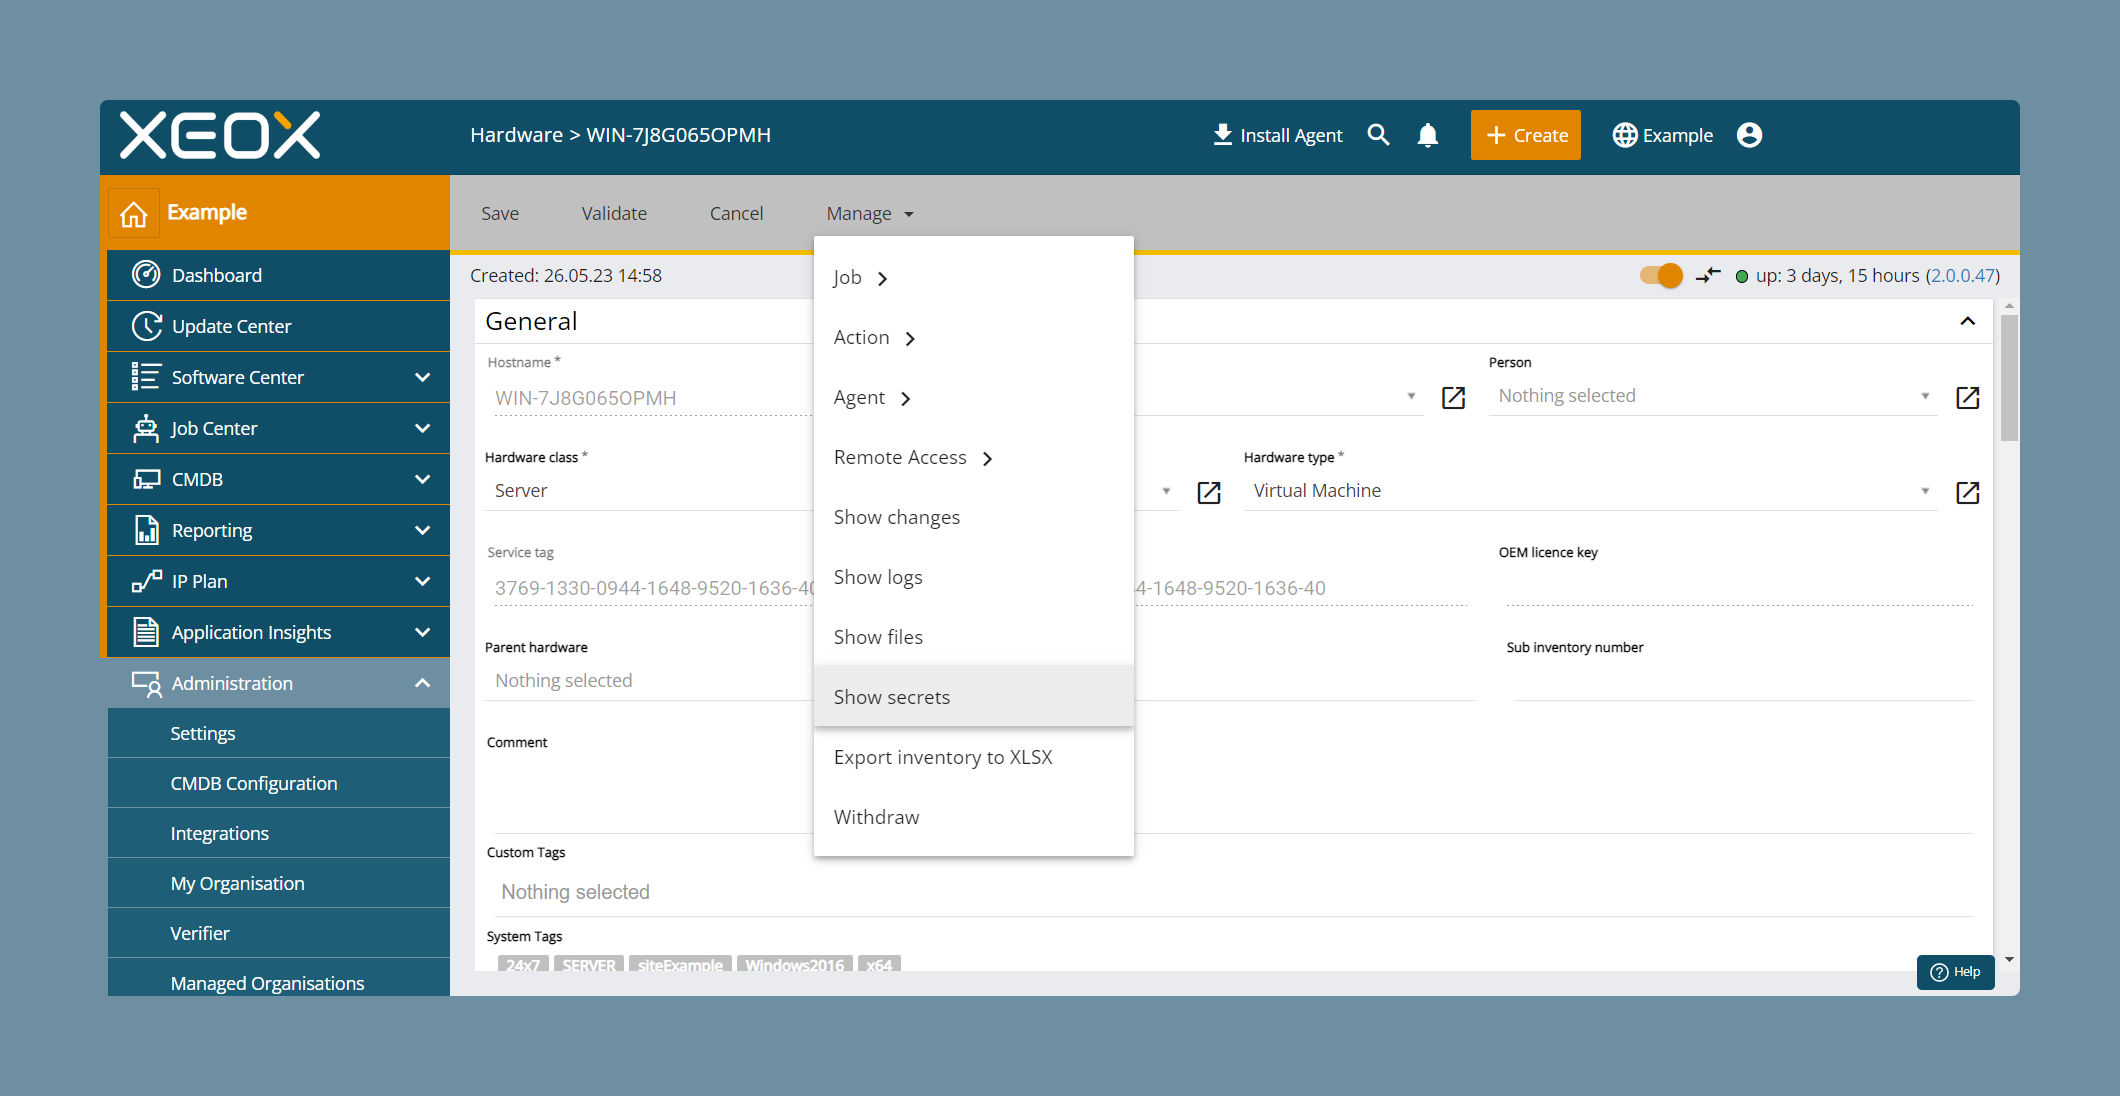Click the XEOX logo

220,135
